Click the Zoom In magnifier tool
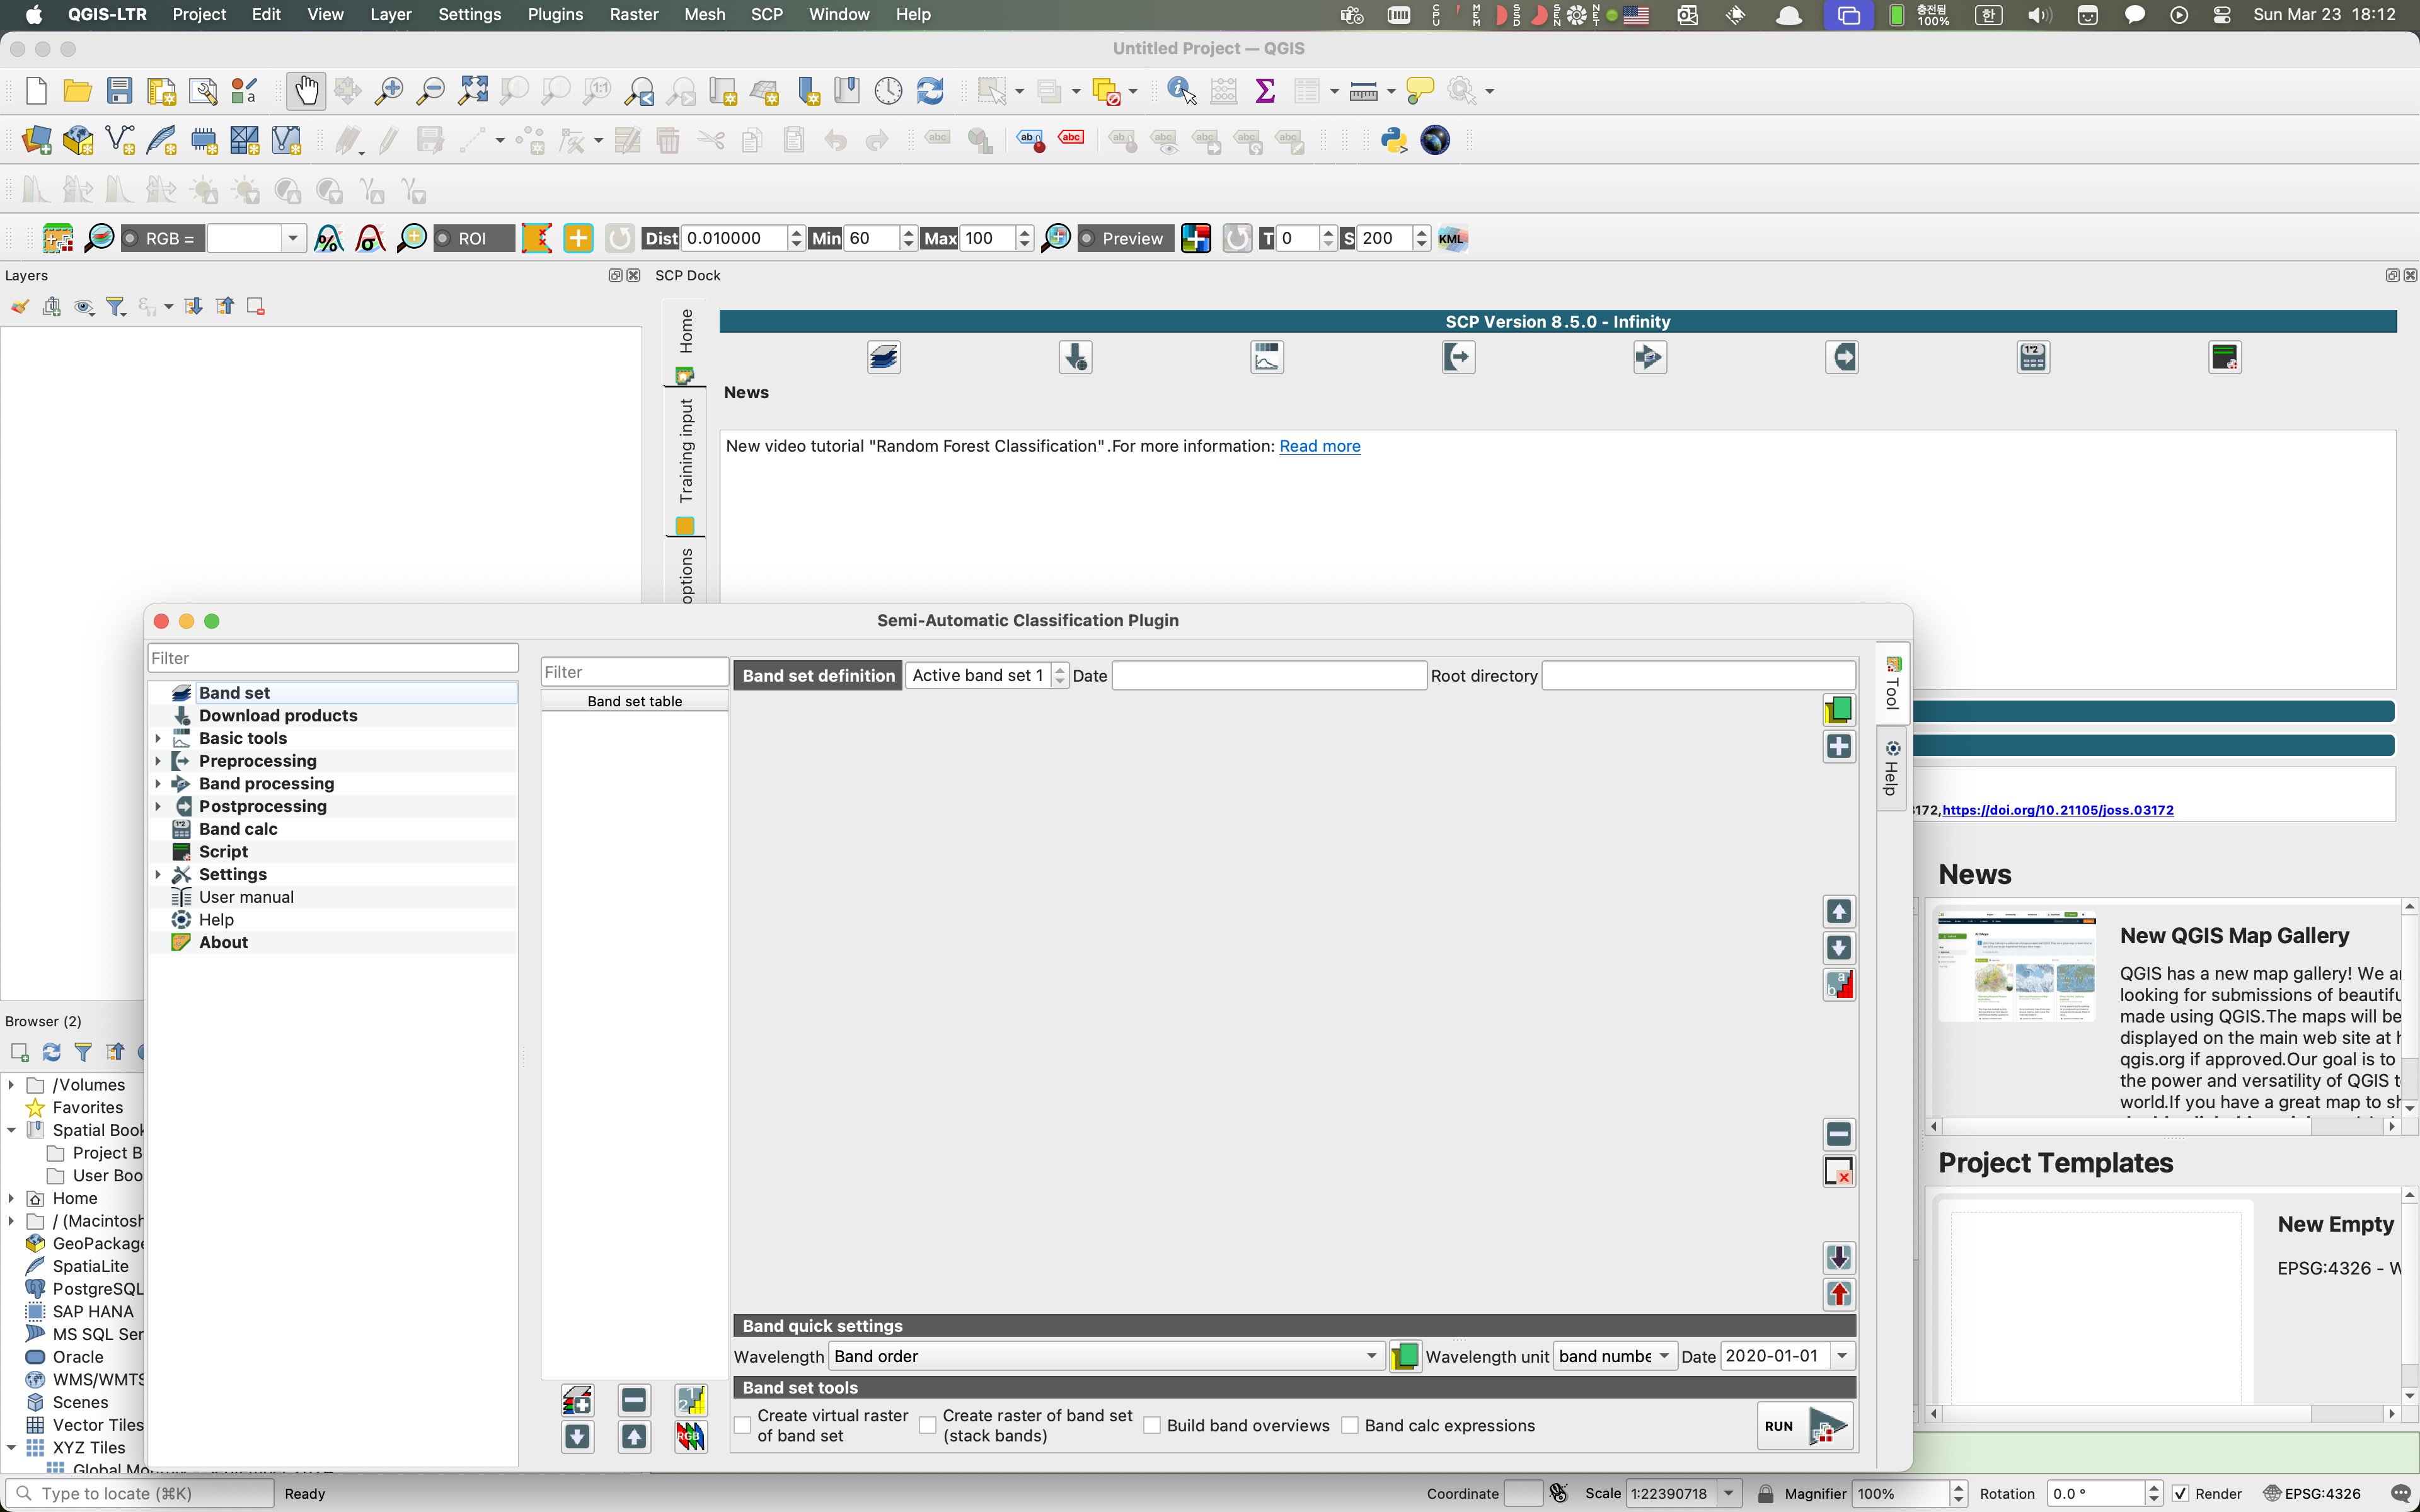This screenshot has width=2420, height=1512. pyautogui.click(x=388, y=91)
